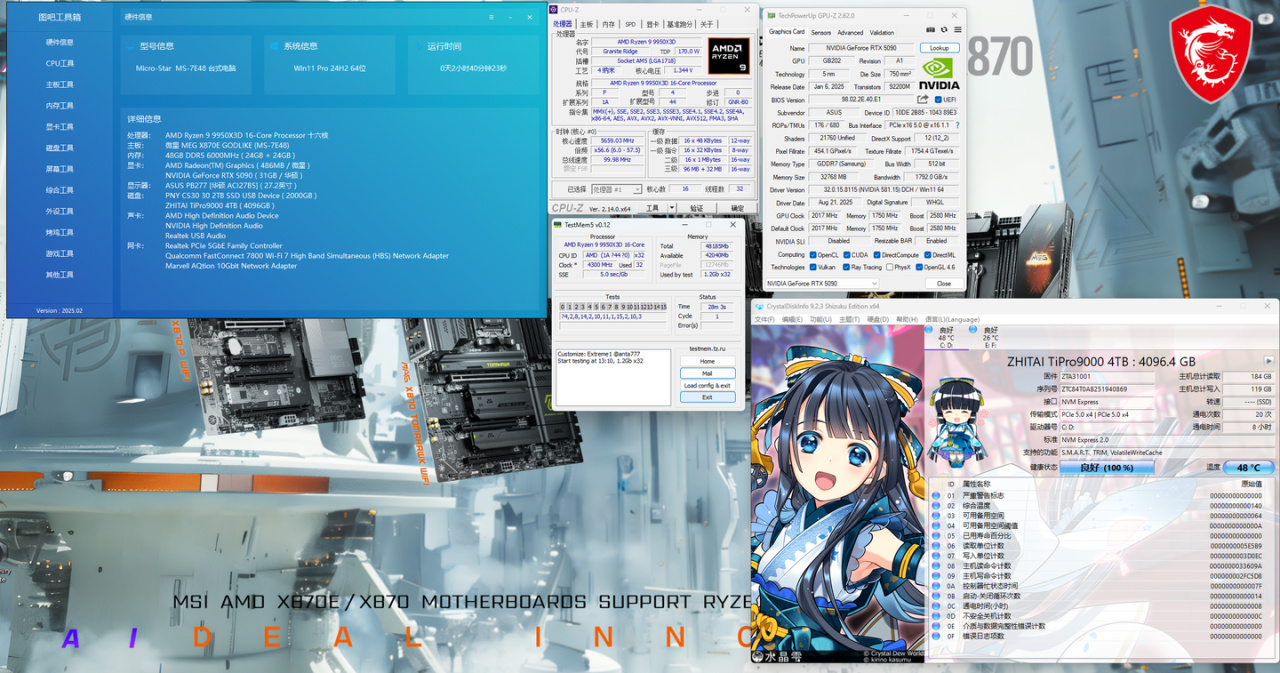Screen dimensions: 1280x673
Task: Click the Mail button in TestMem5
Action: (707, 373)
